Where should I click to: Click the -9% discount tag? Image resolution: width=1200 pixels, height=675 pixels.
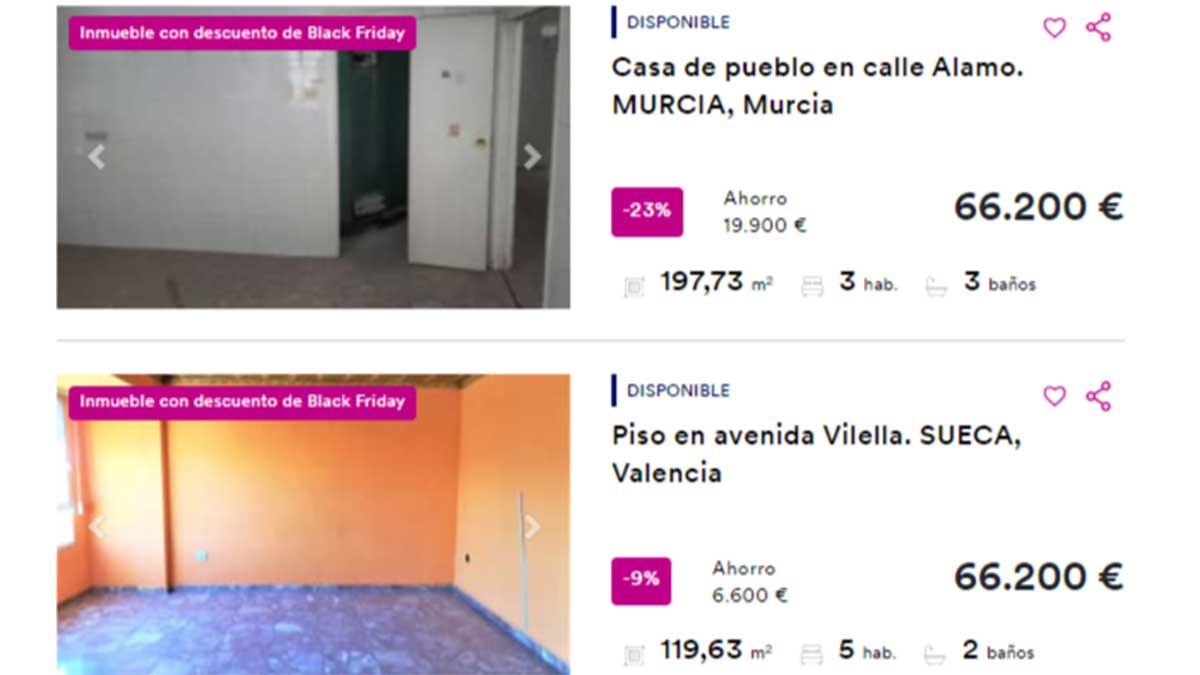click(641, 581)
